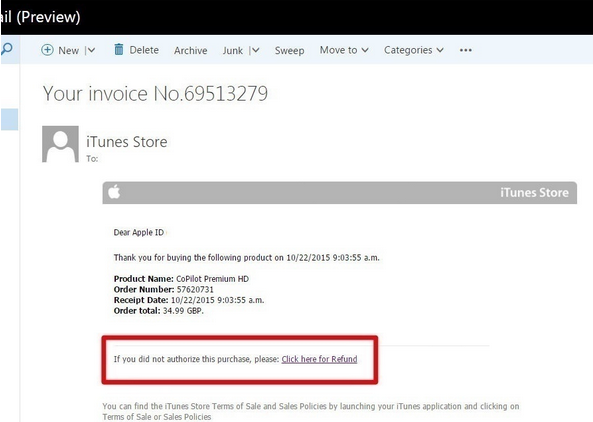Open the Click here for Refund link
This screenshot has height=422, width=593.
click(319, 359)
